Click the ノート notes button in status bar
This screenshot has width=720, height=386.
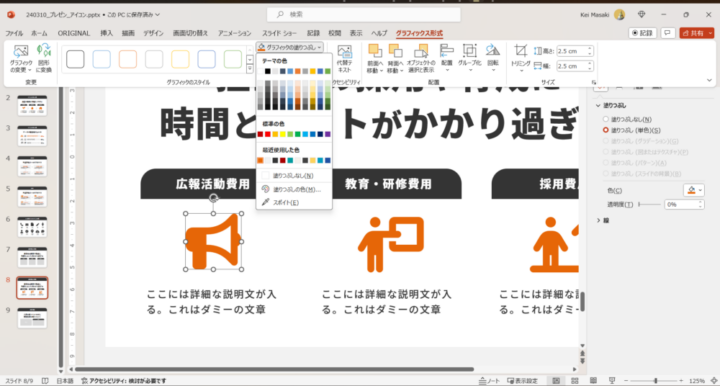(x=489, y=381)
